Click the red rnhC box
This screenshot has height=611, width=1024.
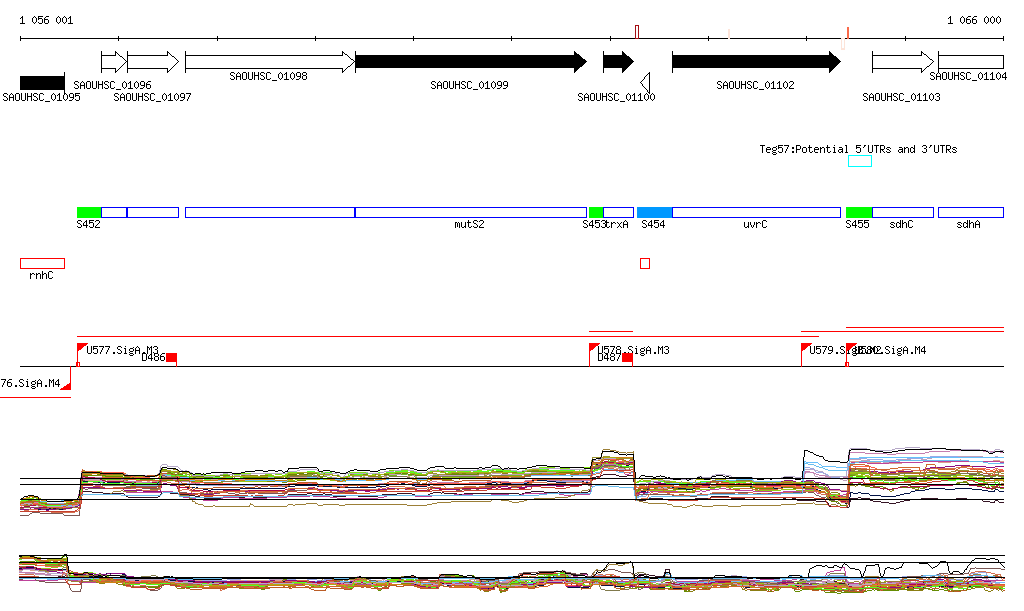click(42, 263)
